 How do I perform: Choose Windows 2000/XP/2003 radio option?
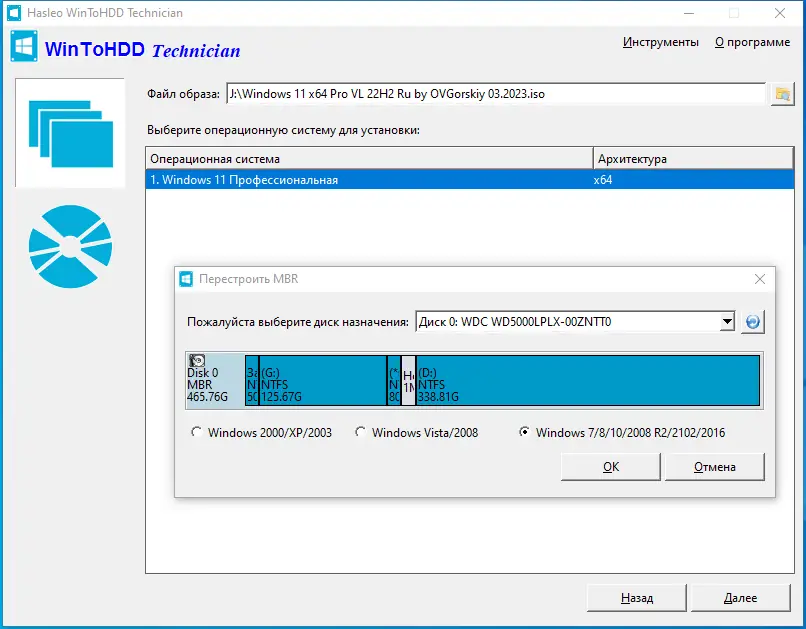click(261, 433)
